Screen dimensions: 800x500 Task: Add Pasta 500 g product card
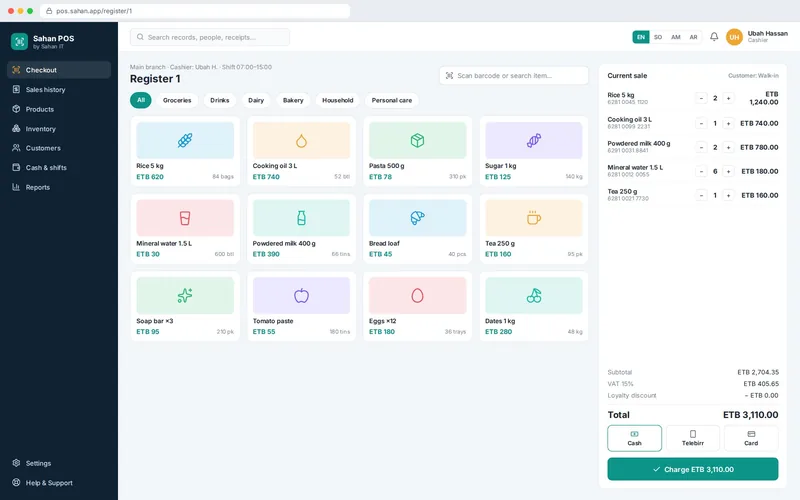(417, 151)
